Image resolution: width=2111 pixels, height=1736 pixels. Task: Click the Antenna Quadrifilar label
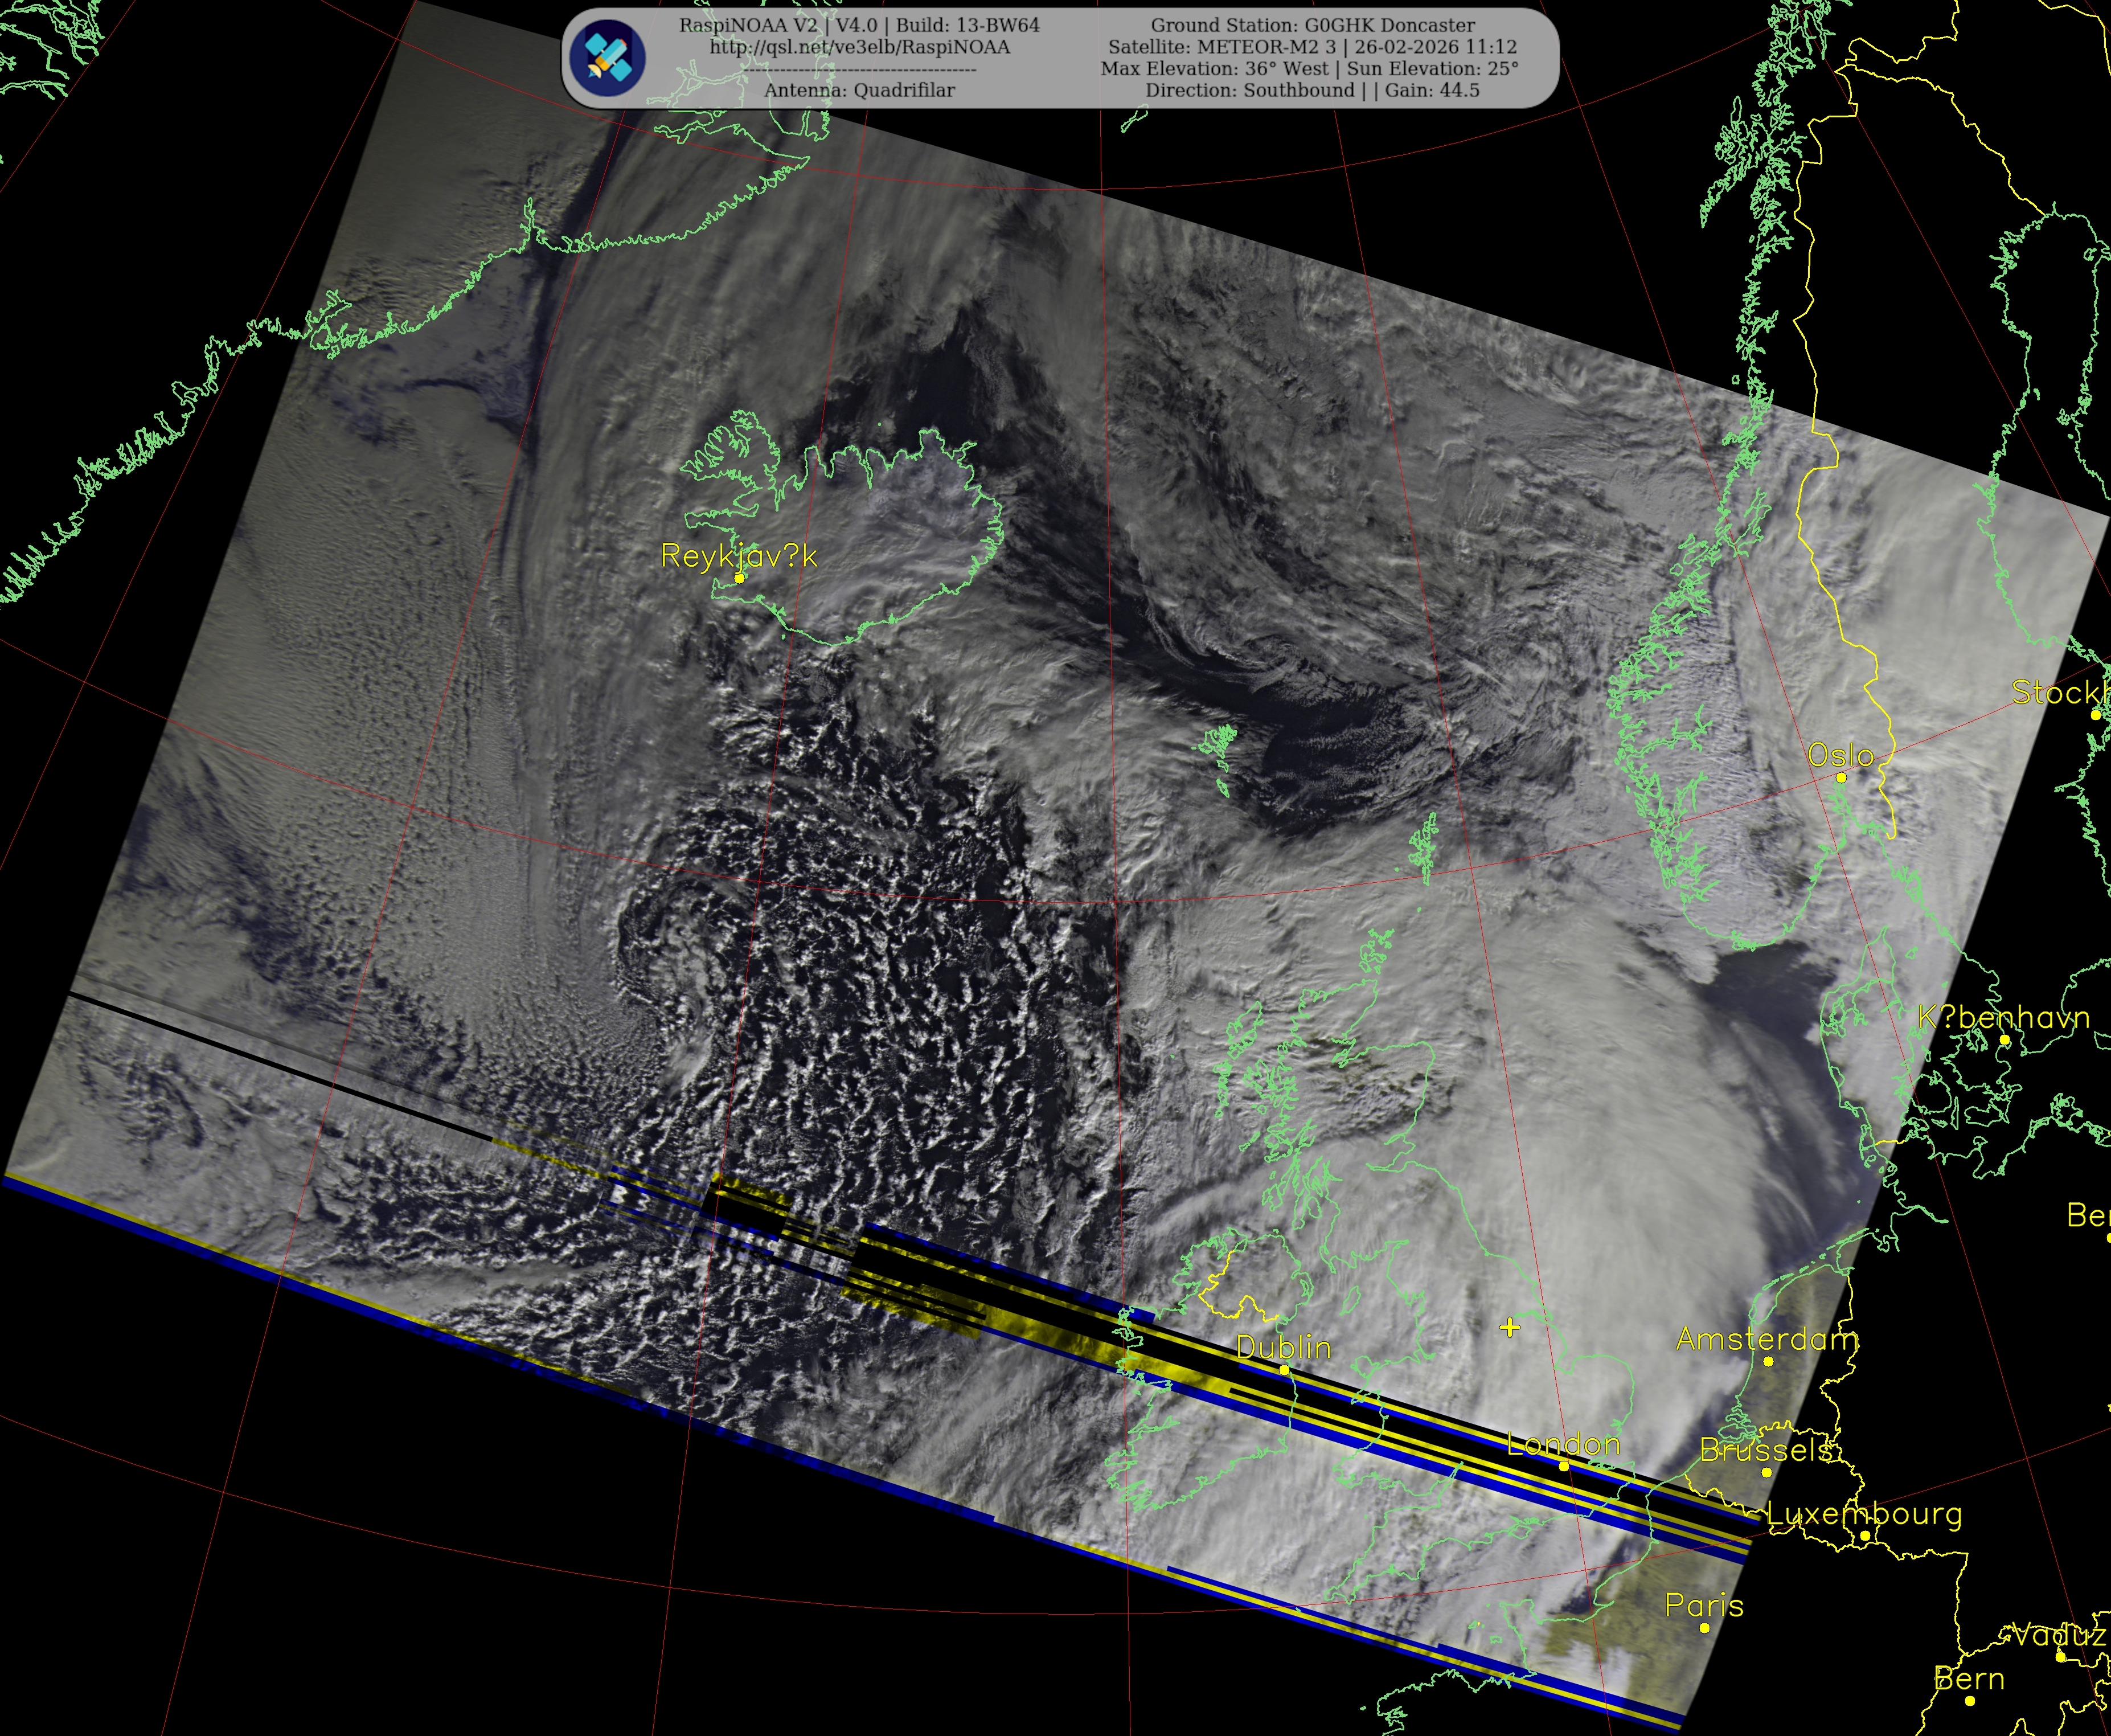pyautogui.click(x=859, y=90)
